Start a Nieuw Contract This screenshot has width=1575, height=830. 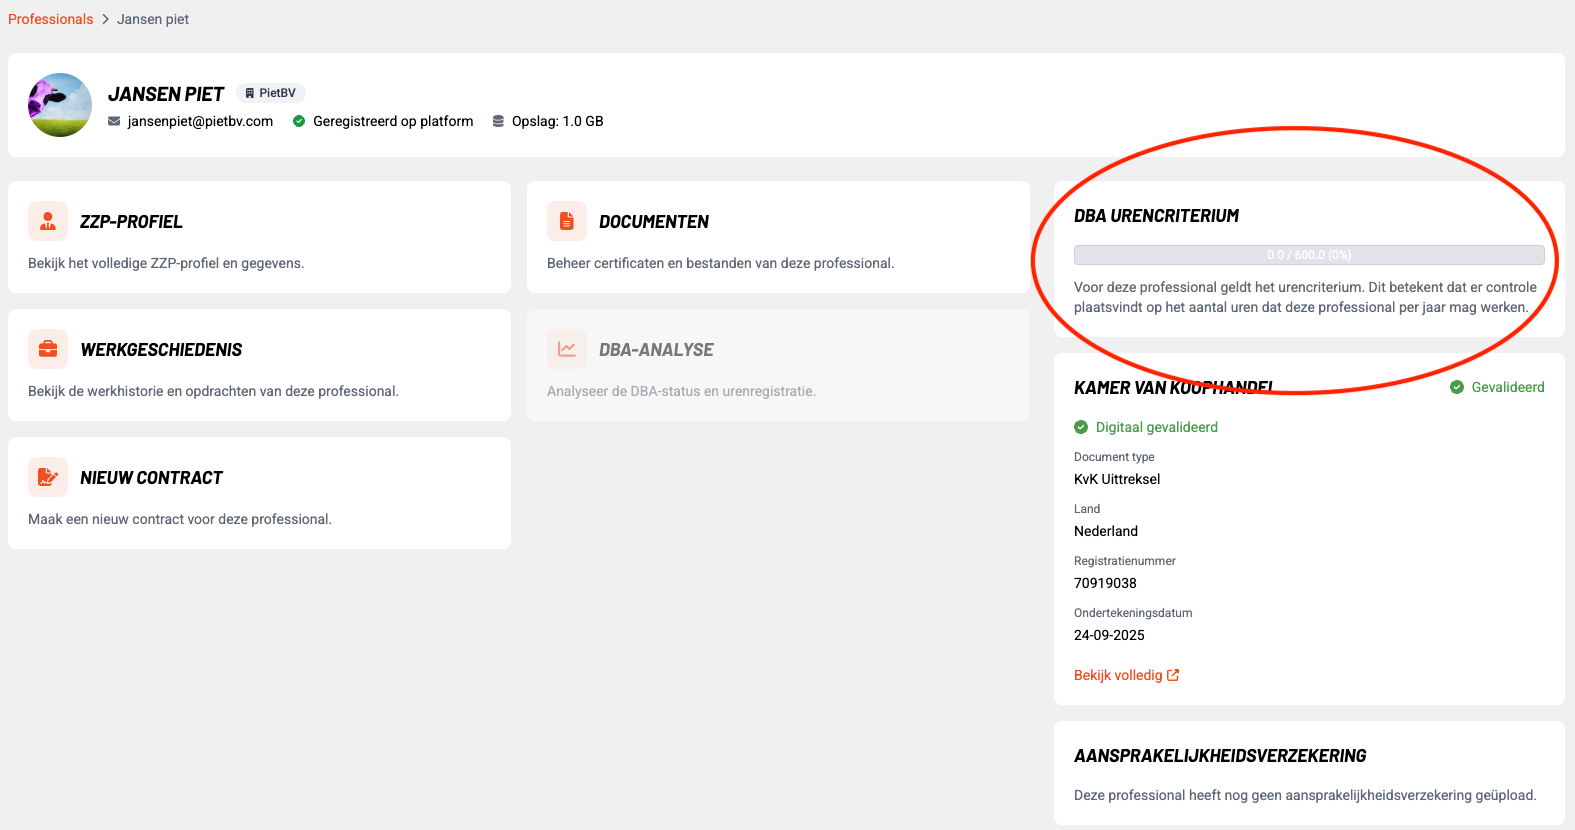(x=259, y=493)
